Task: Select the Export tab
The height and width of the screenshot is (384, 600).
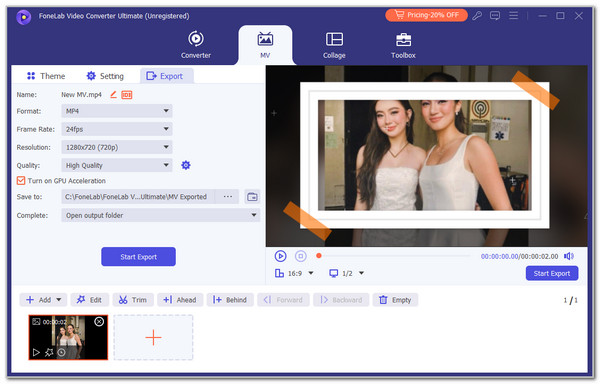Action: click(x=166, y=76)
